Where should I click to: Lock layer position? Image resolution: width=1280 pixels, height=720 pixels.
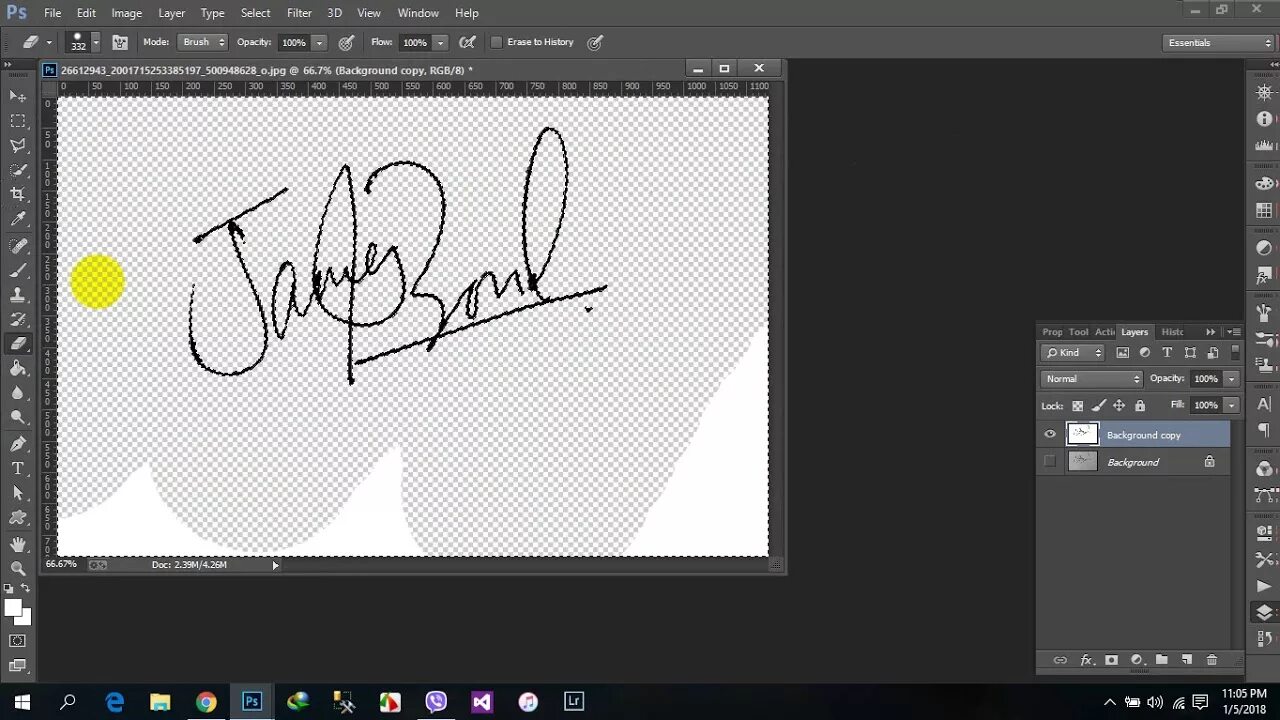(x=1119, y=406)
